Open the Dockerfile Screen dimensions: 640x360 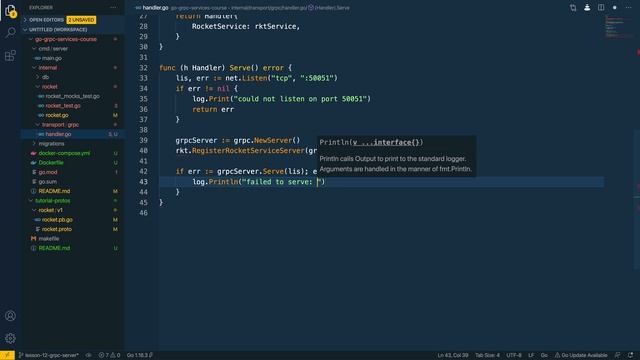51,162
